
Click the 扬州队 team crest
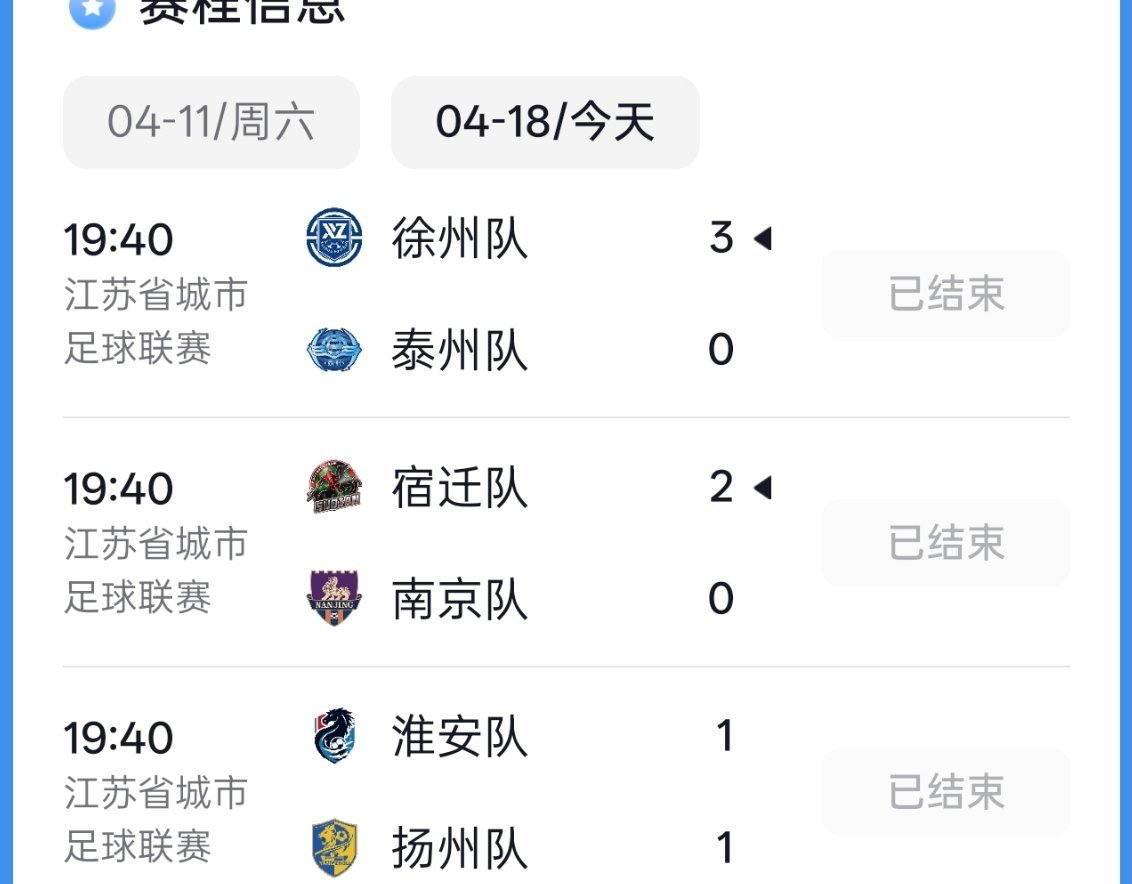click(x=333, y=847)
